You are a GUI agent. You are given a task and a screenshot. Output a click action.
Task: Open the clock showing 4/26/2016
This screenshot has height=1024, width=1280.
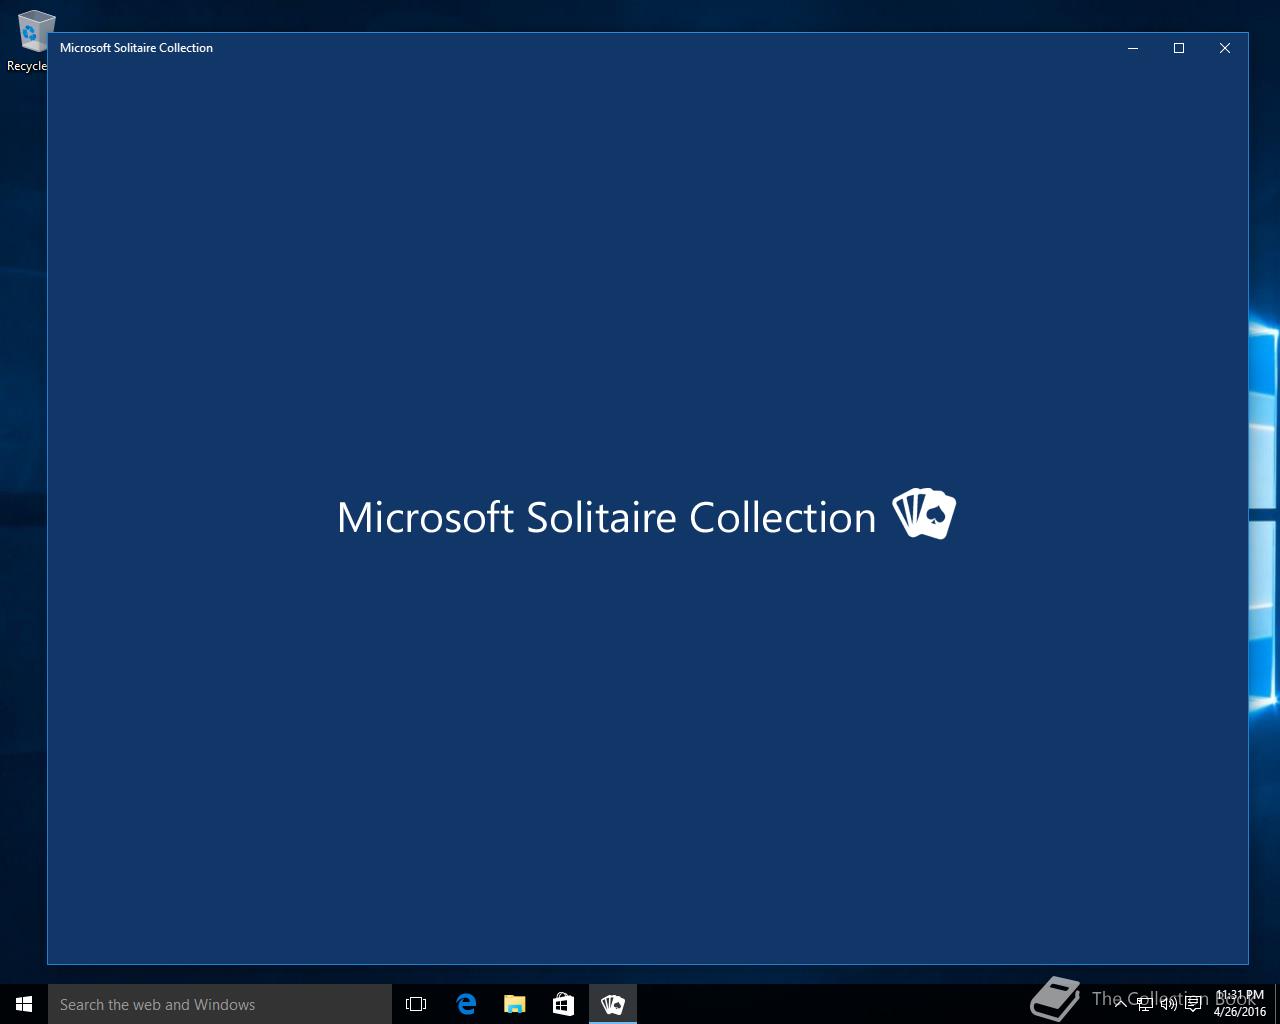pyautogui.click(x=1240, y=1004)
